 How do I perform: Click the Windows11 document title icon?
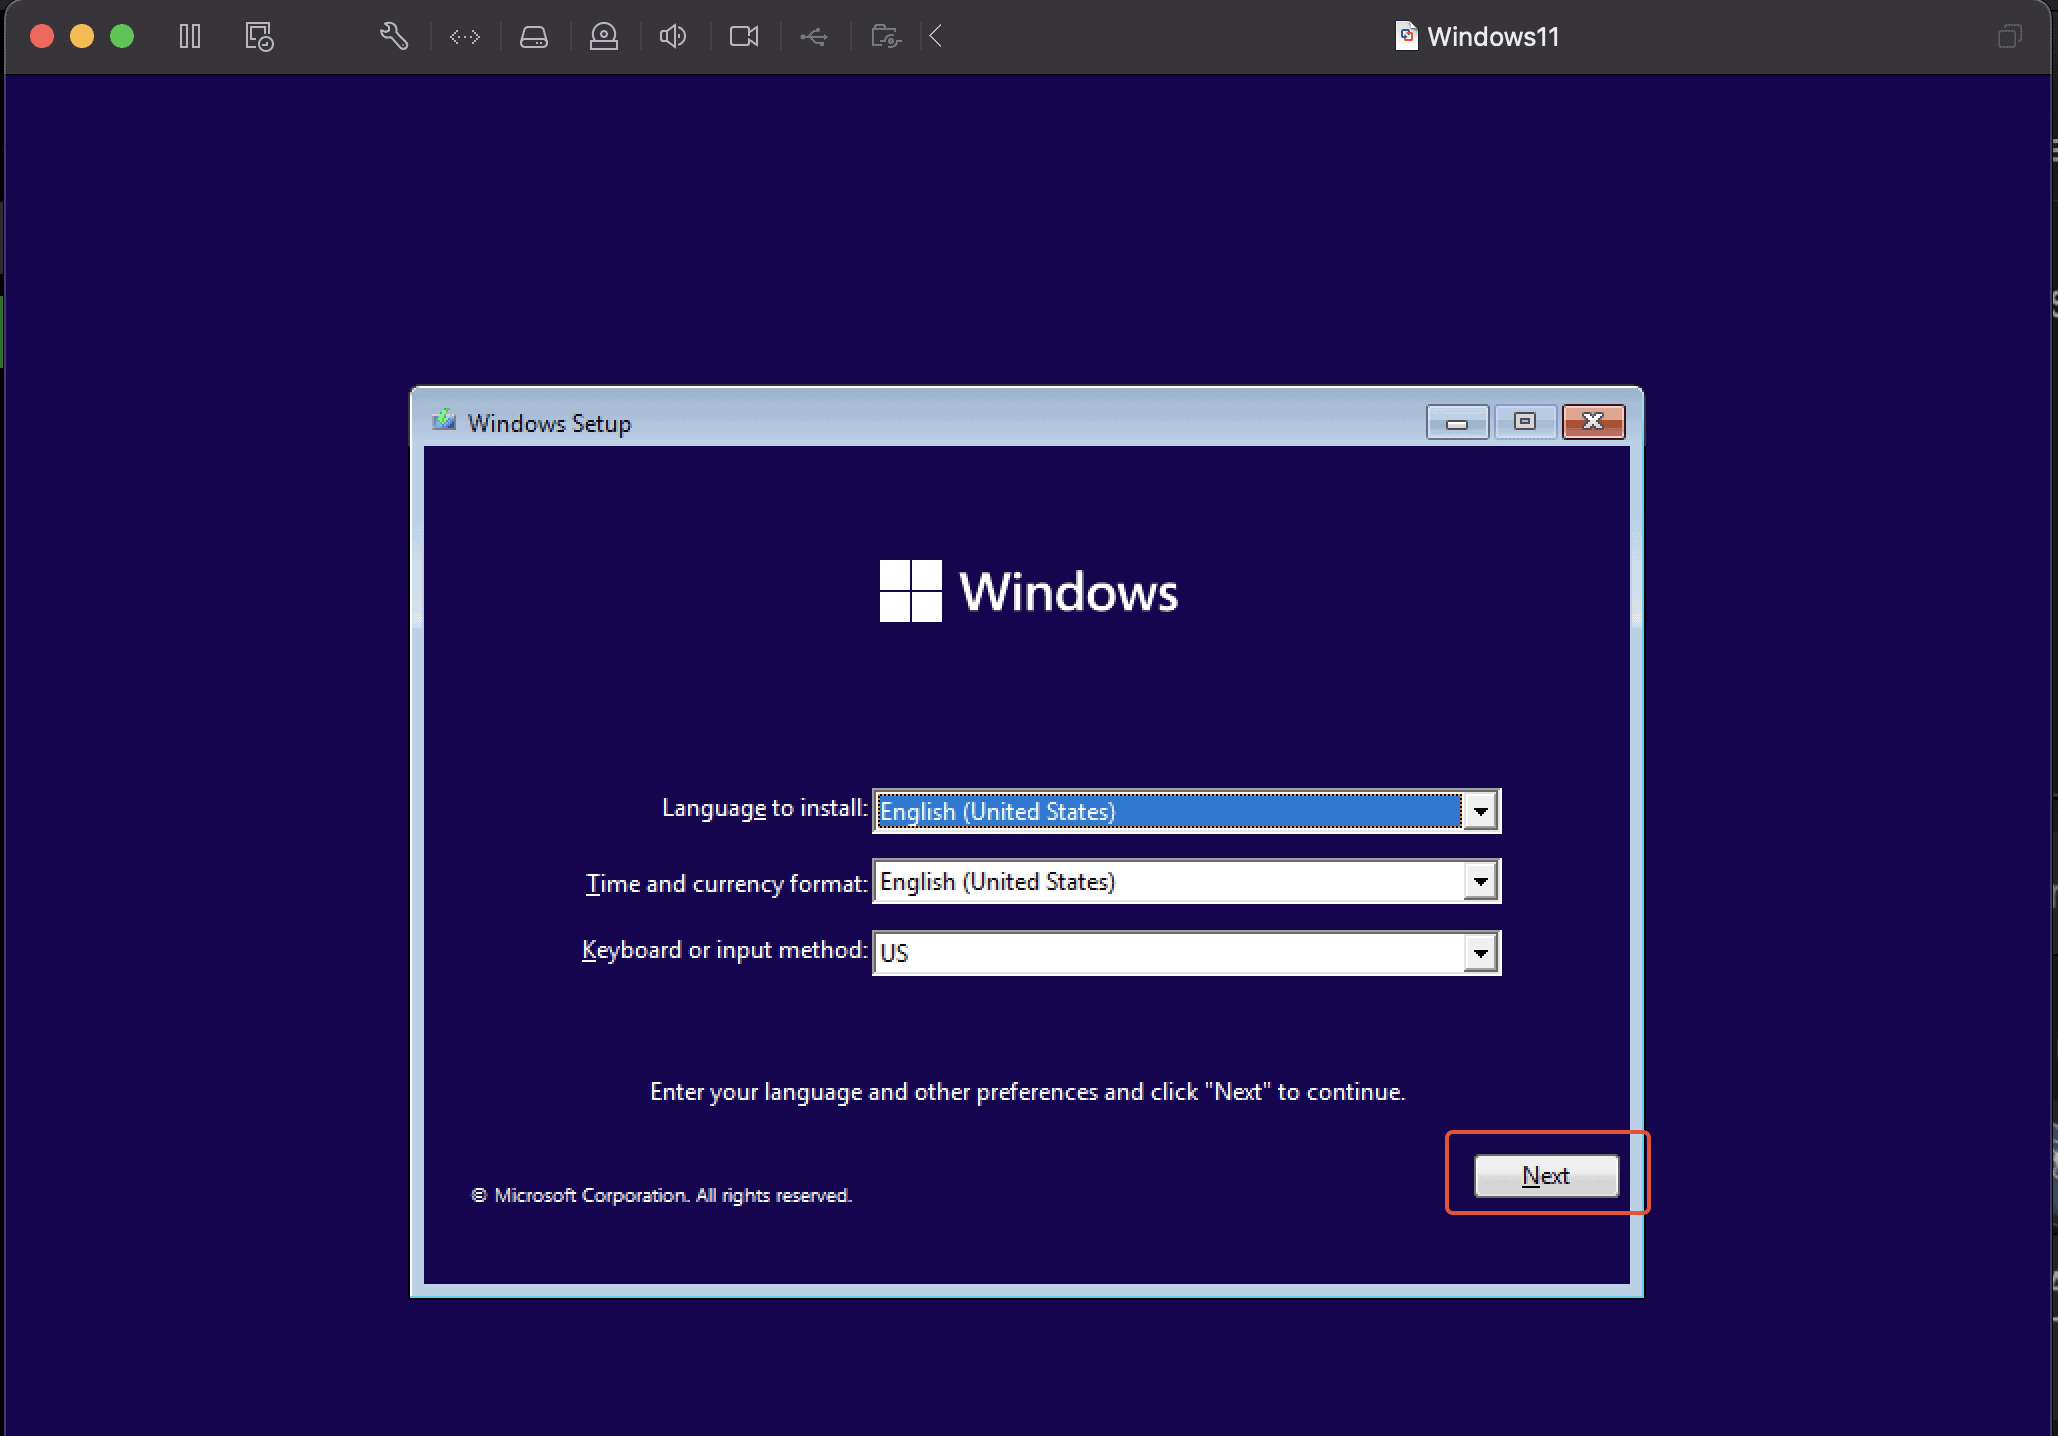click(1406, 37)
